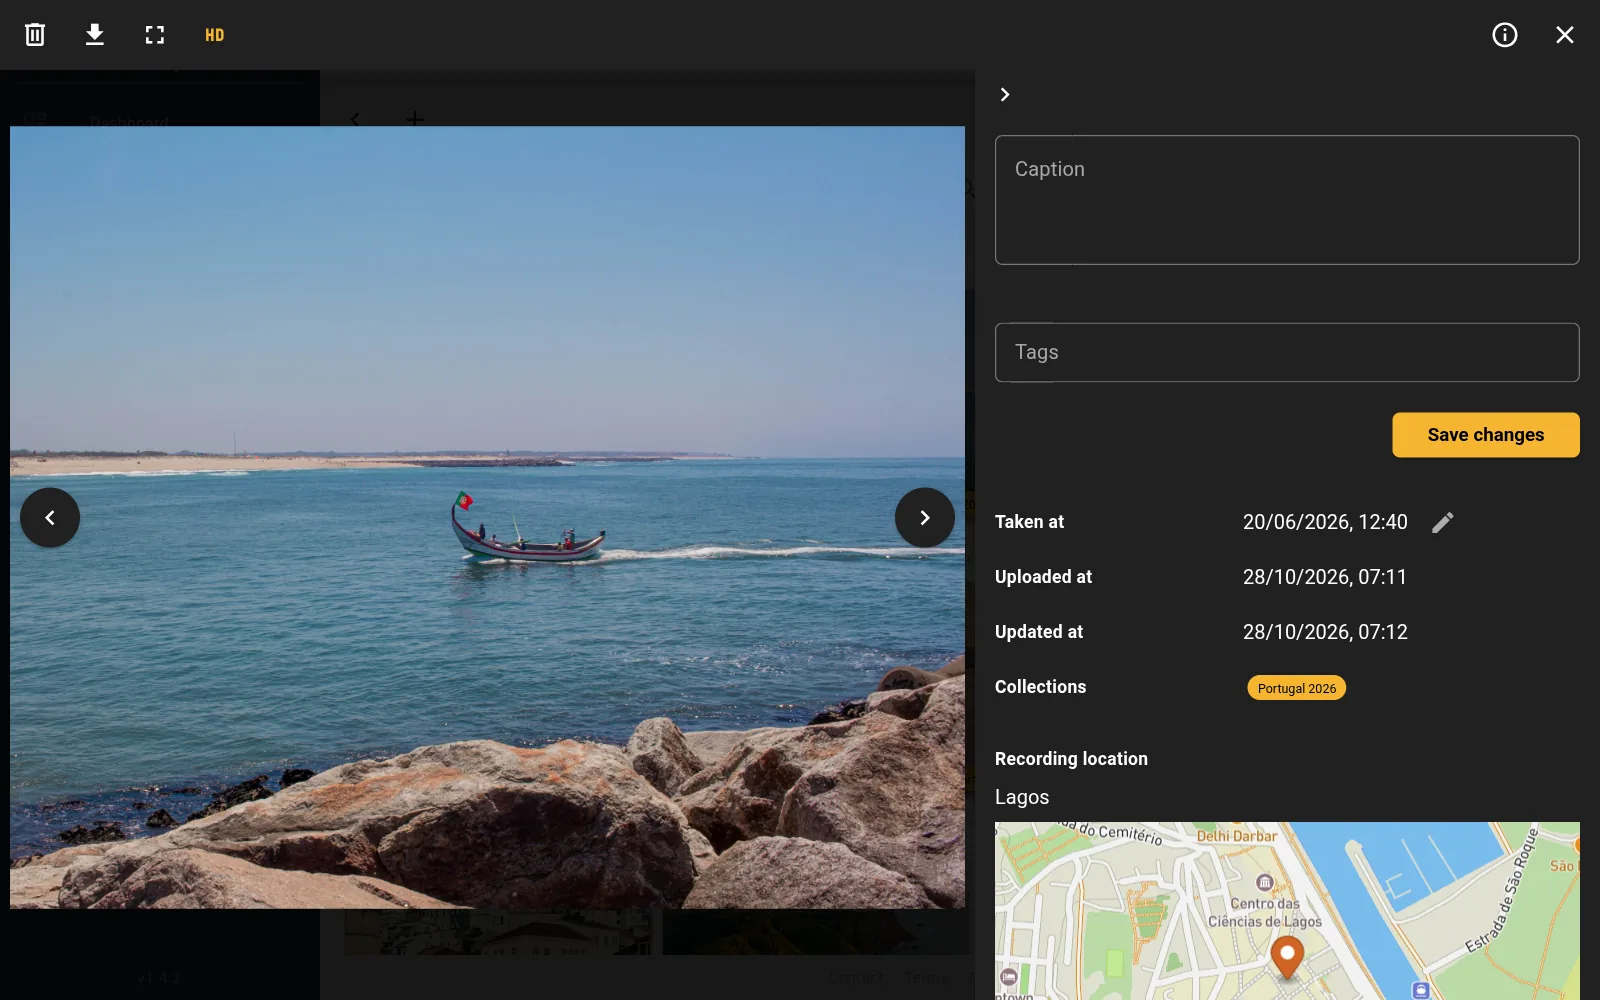Go to next photo

pos(925,517)
